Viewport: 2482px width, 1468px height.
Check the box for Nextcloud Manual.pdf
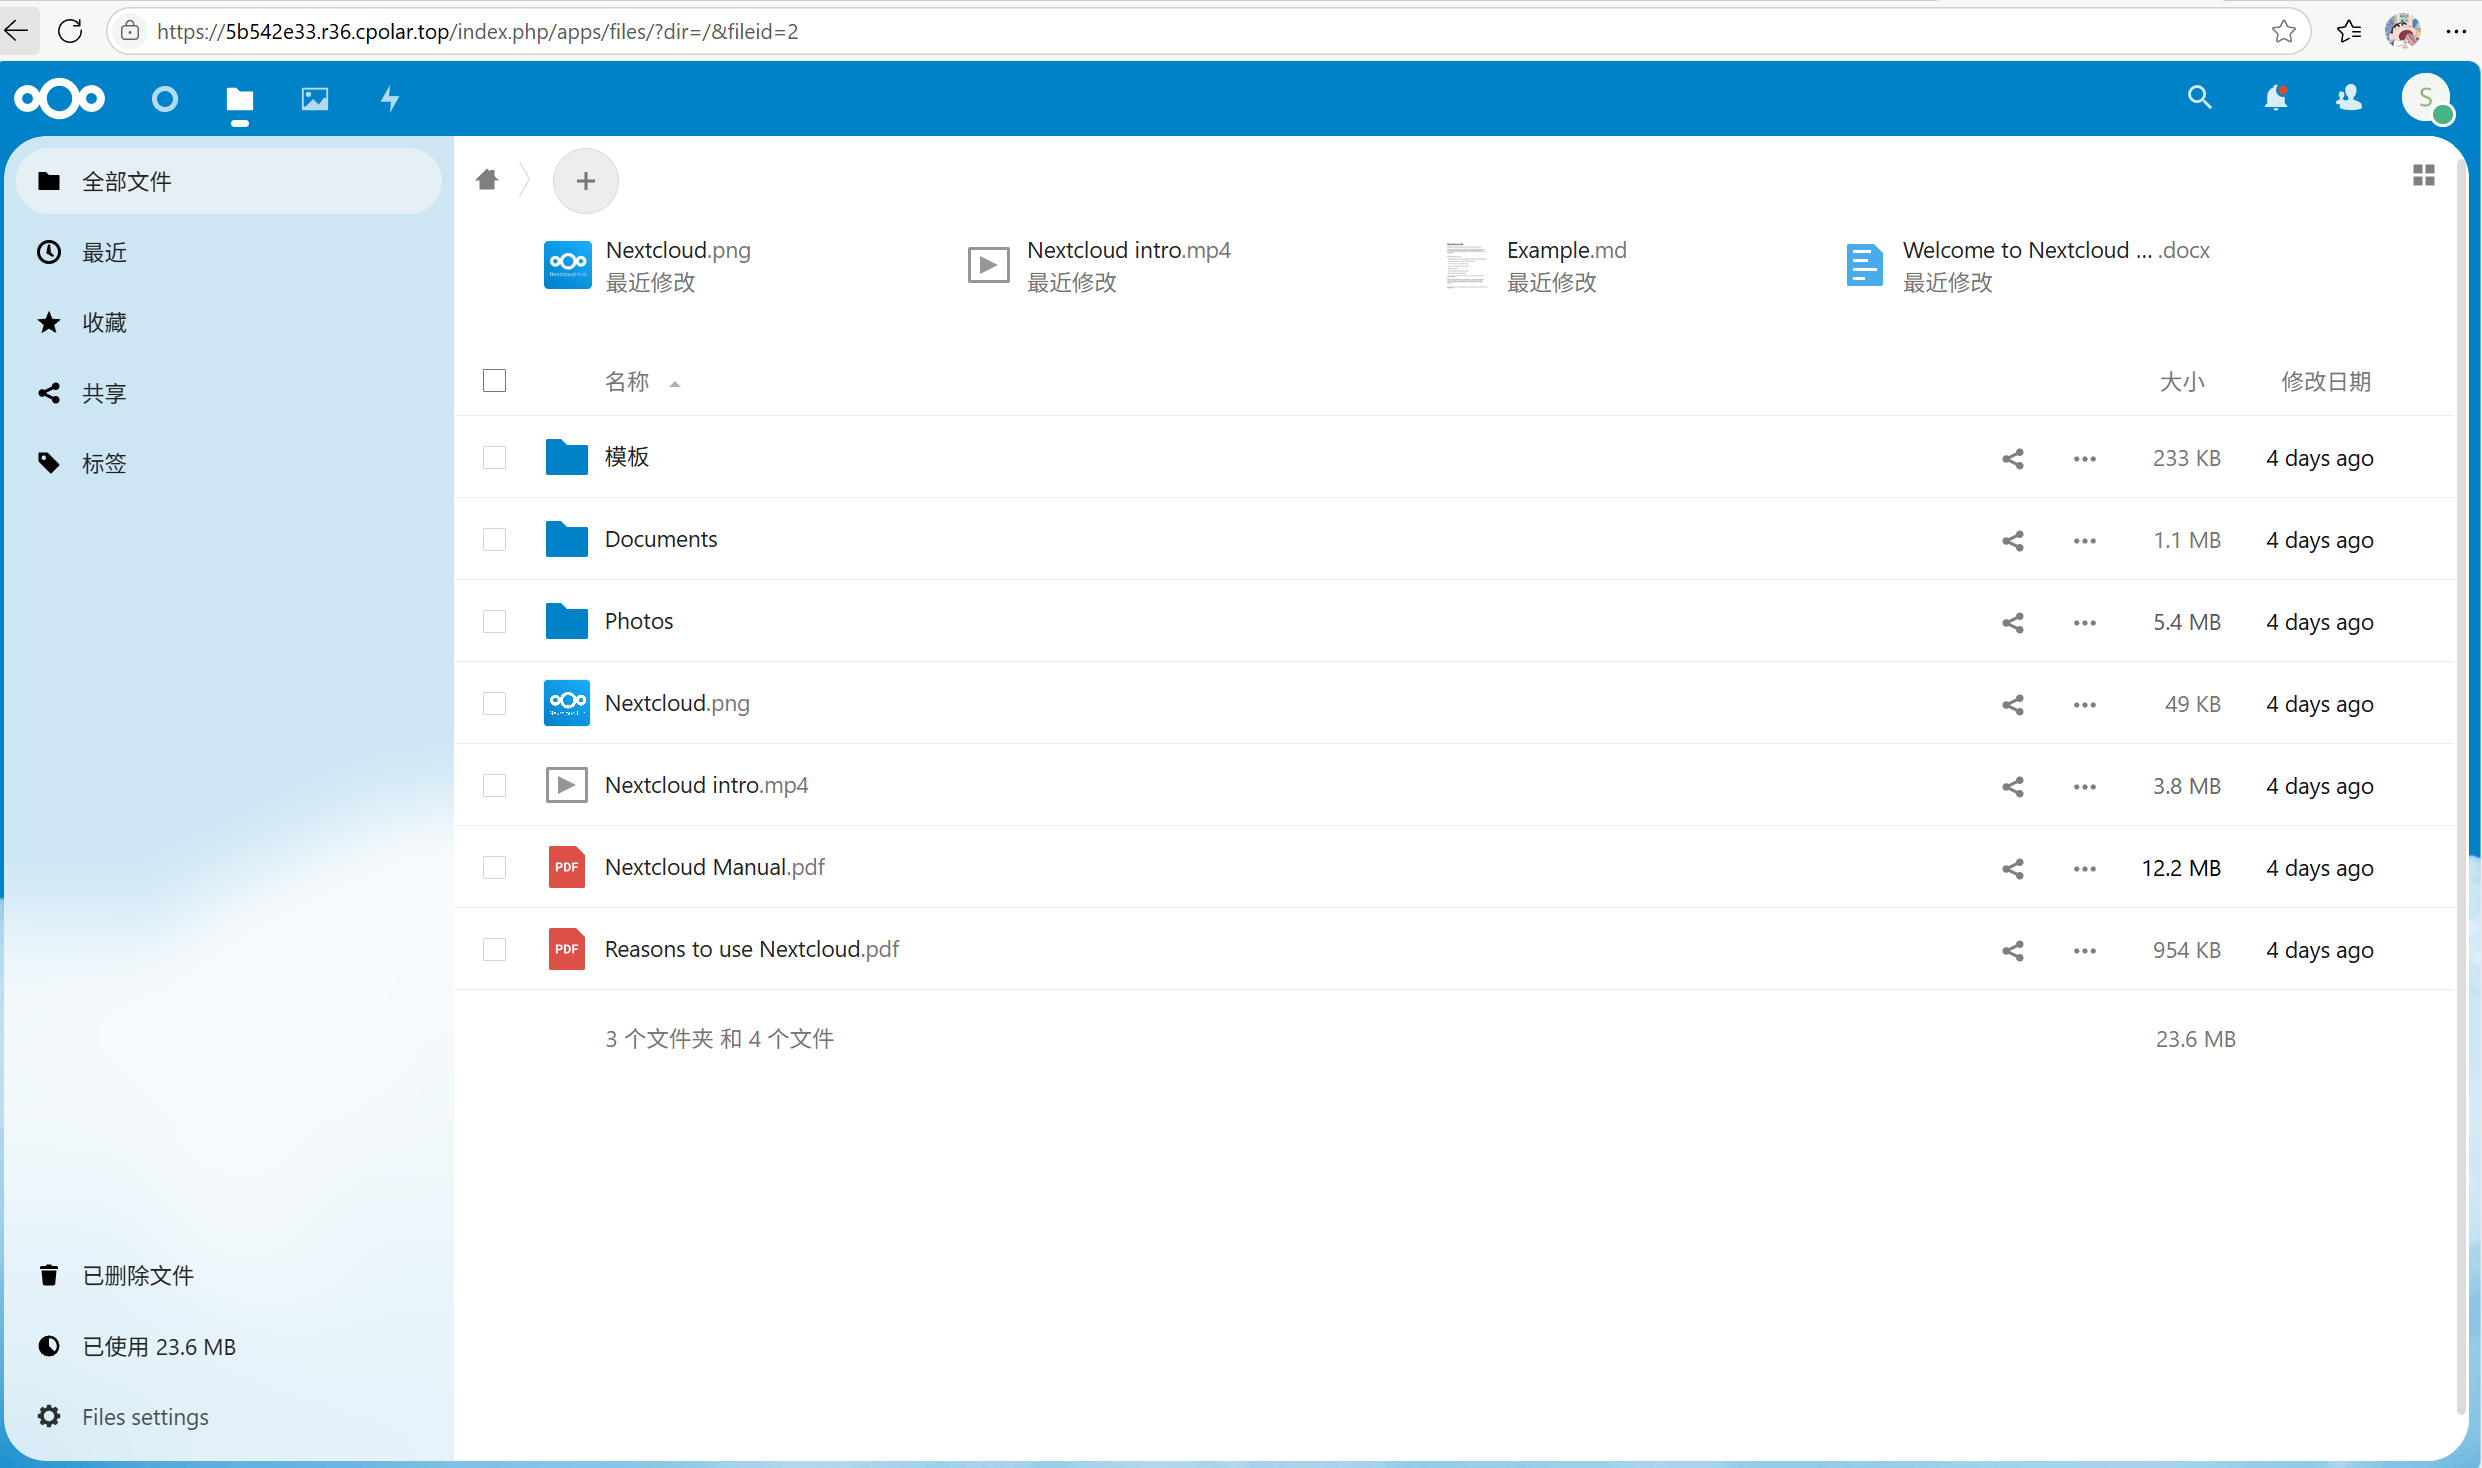point(494,868)
